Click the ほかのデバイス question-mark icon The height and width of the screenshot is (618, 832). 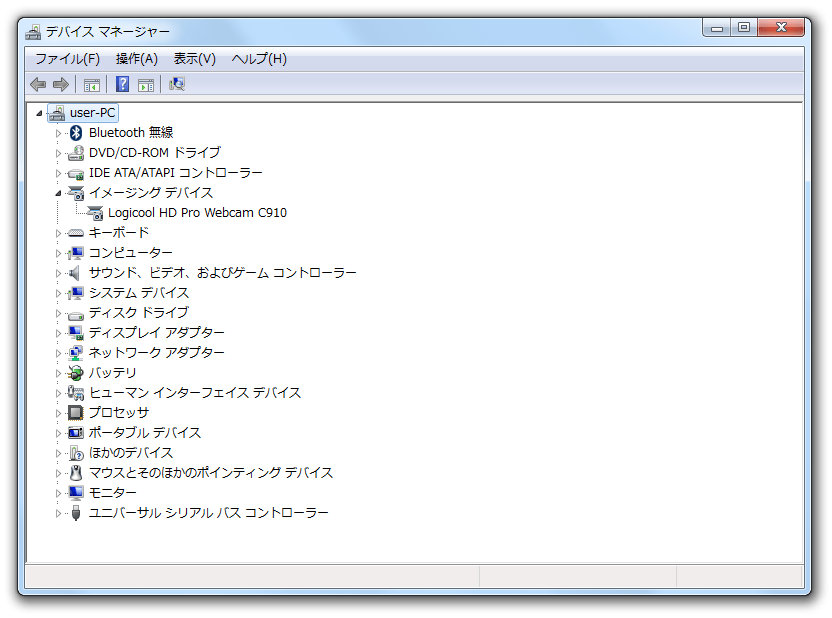(76, 453)
